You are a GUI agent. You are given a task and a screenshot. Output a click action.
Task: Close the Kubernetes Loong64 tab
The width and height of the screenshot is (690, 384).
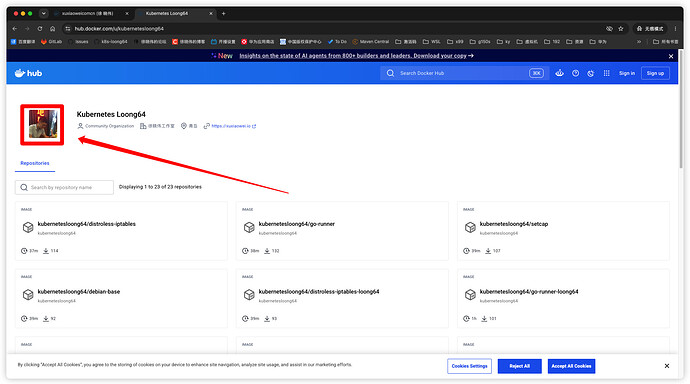pyautogui.click(x=211, y=14)
